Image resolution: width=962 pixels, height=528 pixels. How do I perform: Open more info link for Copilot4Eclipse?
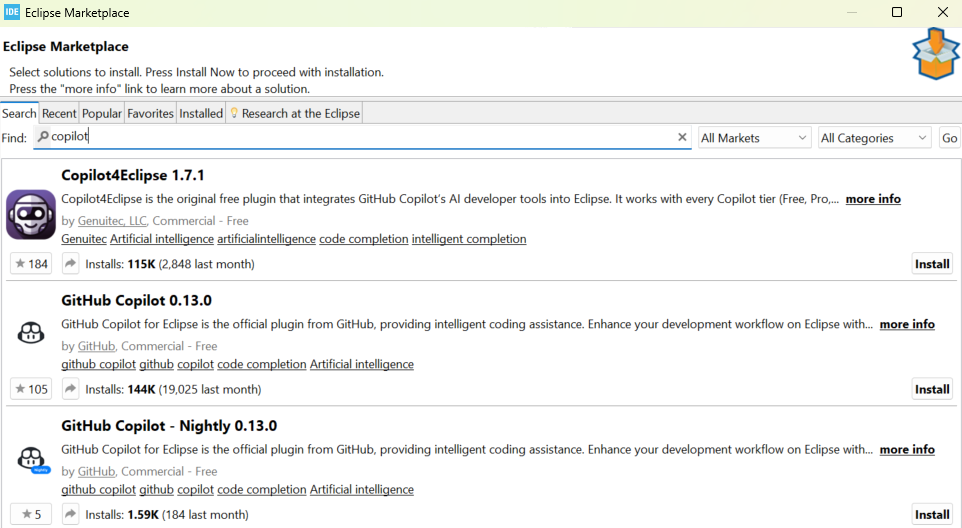coord(873,199)
